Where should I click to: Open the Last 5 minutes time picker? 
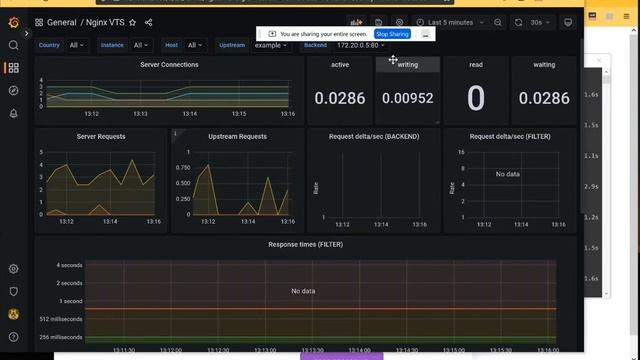(x=450, y=22)
